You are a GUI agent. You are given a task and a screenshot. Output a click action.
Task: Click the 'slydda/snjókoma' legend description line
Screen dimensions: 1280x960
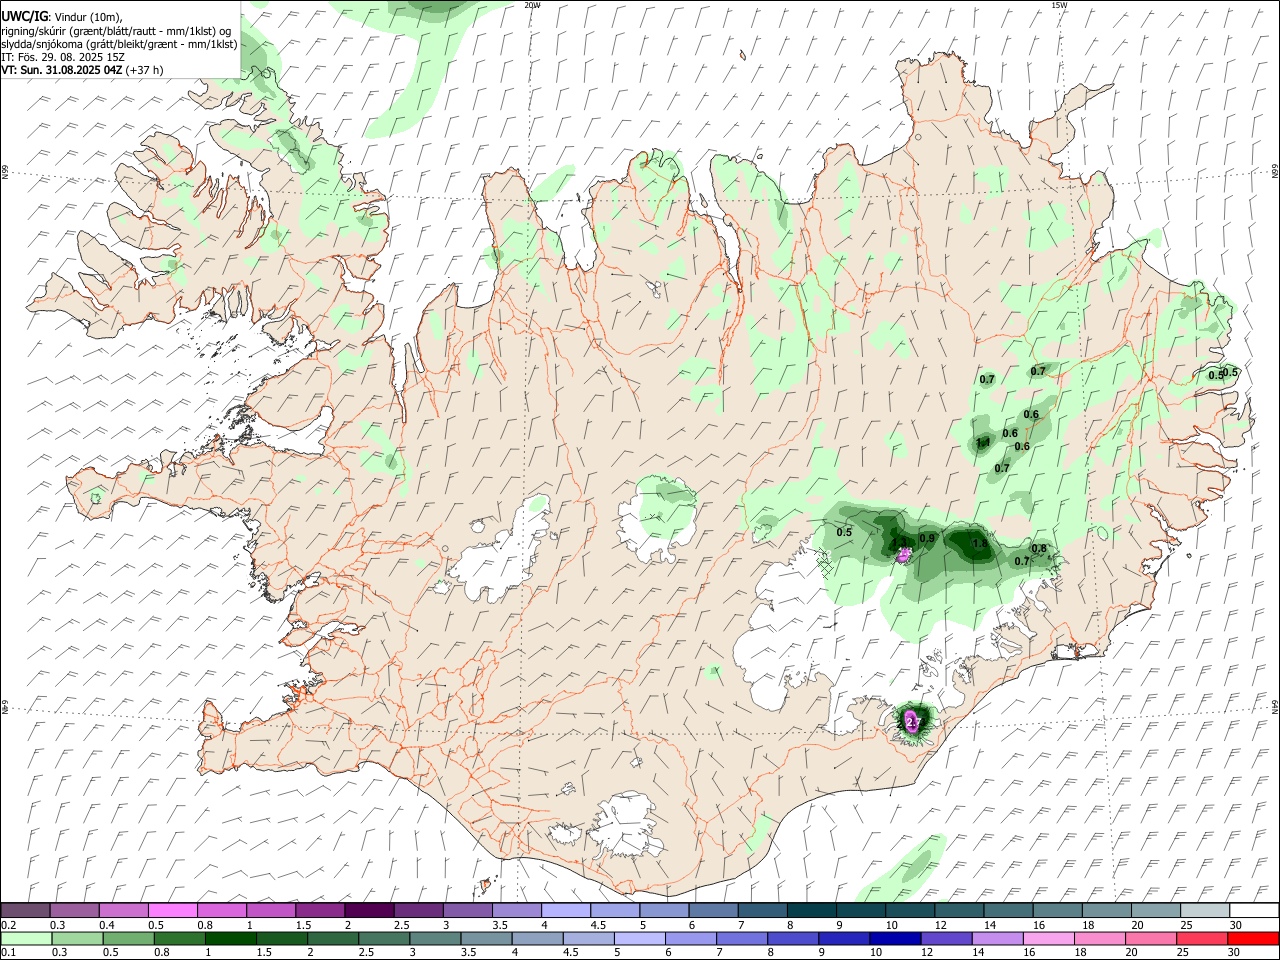coord(119,44)
